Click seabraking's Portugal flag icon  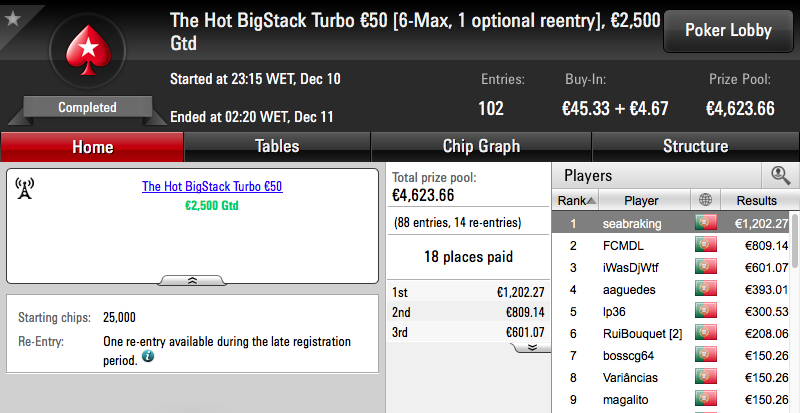706,223
